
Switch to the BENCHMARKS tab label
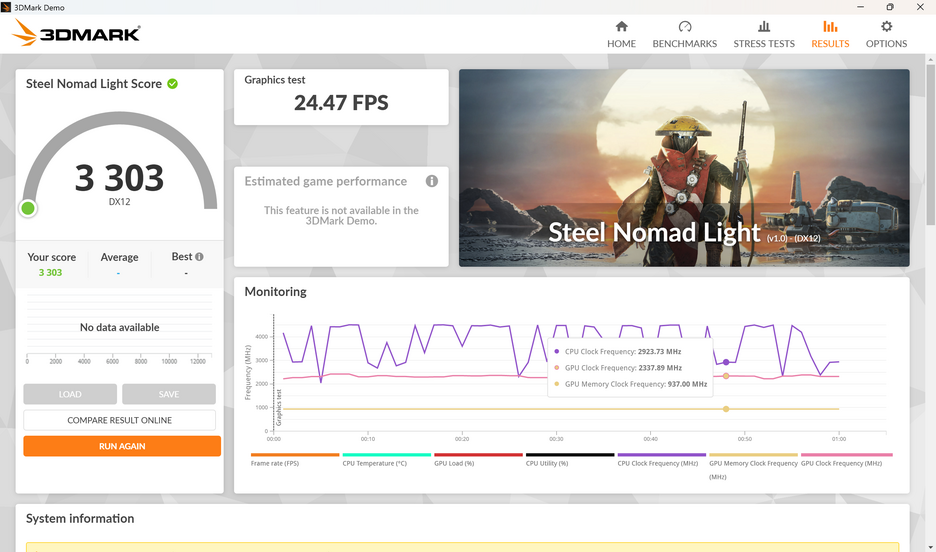point(685,44)
